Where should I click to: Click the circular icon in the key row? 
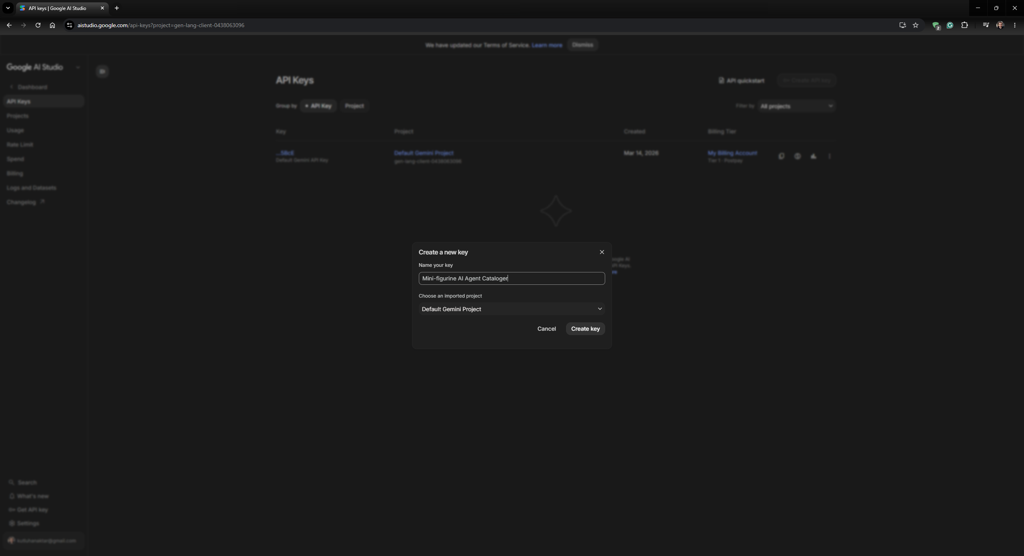pyautogui.click(x=797, y=156)
